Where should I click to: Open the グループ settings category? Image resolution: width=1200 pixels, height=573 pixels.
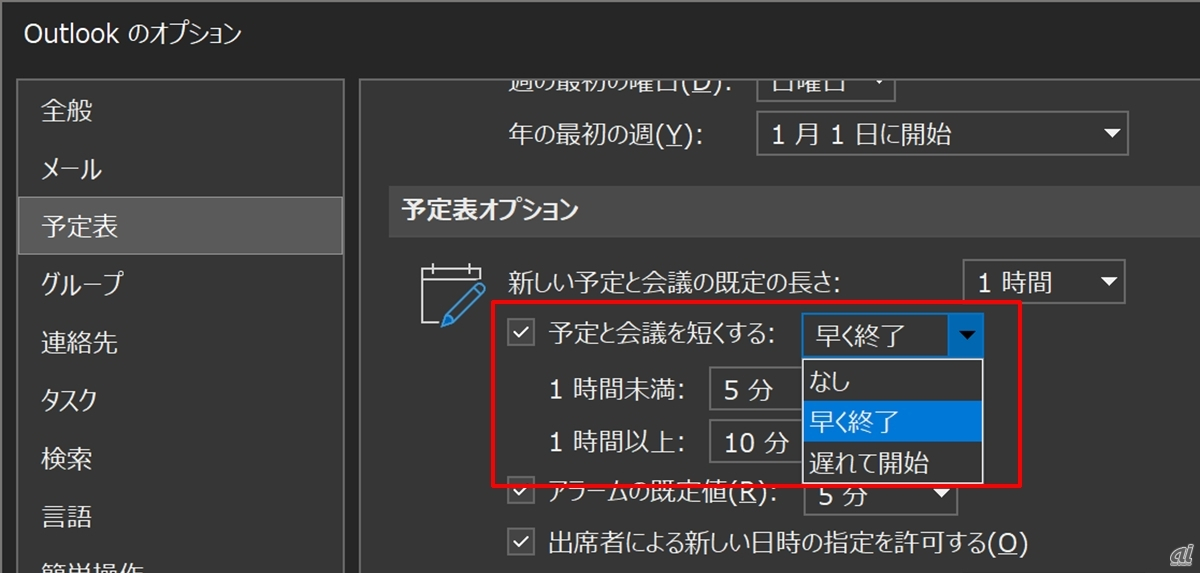coord(181,283)
